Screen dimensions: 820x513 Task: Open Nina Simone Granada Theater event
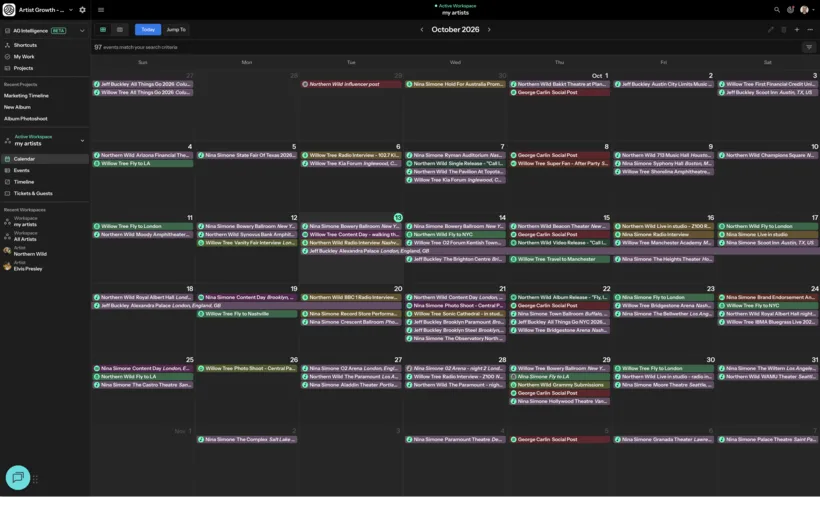tap(664, 440)
